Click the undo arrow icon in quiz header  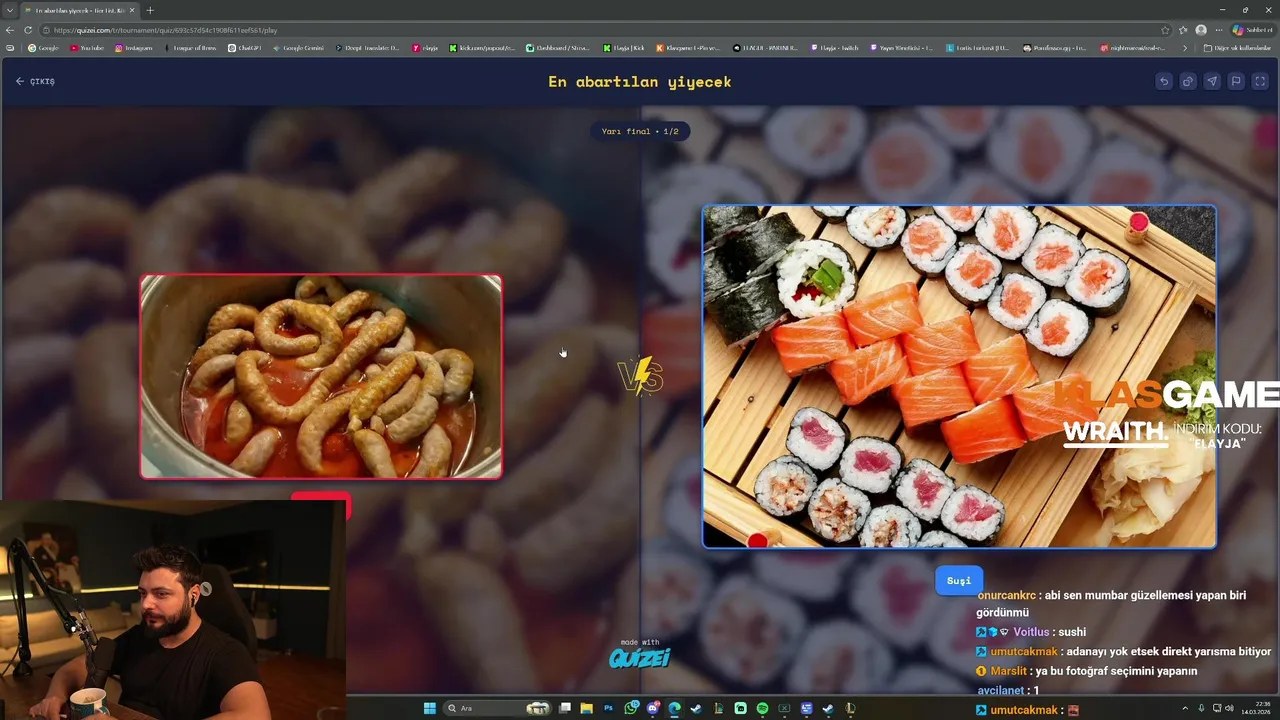1164,81
